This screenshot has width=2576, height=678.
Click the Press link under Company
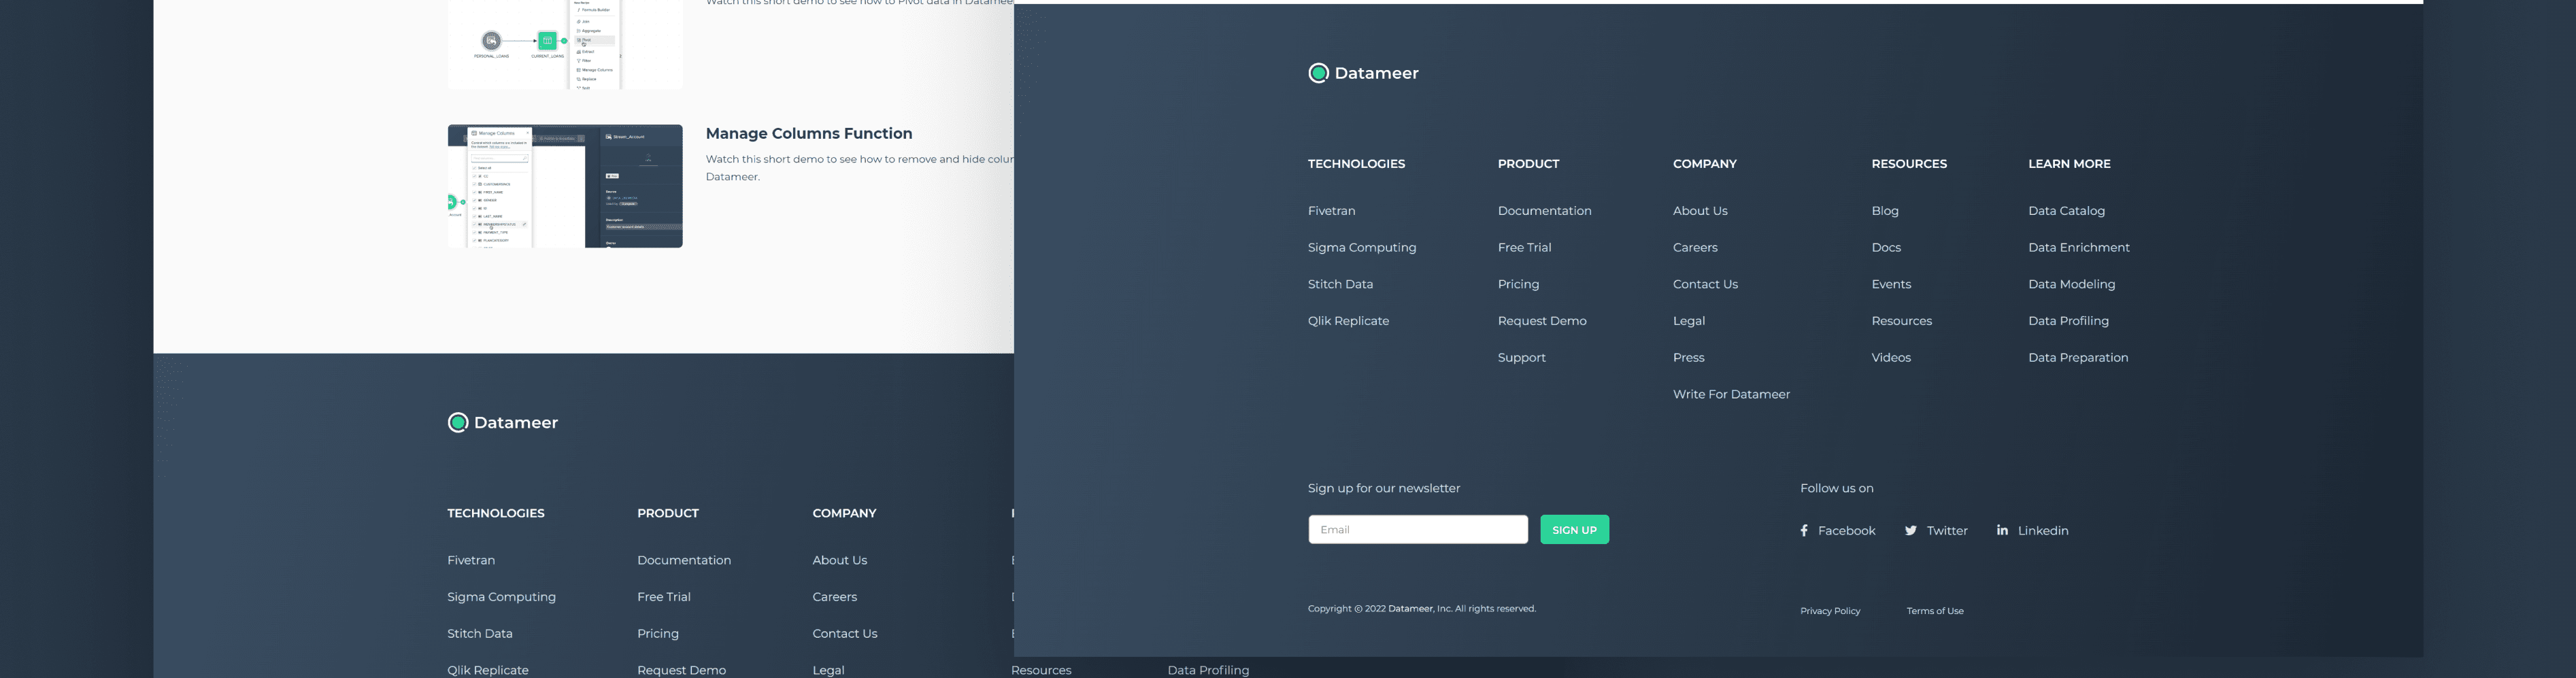(1688, 358)
